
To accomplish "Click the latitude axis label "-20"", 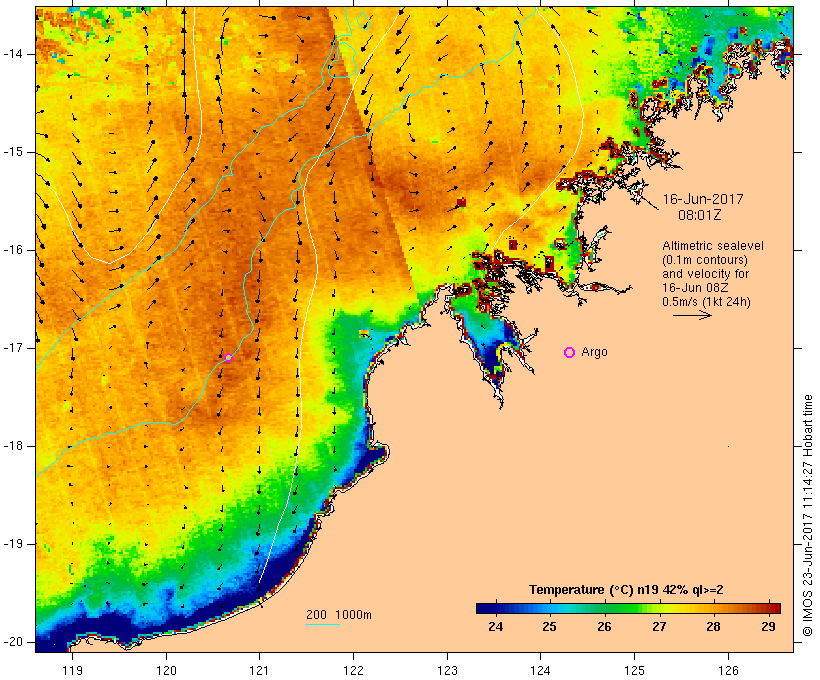I will coord(13,642).
